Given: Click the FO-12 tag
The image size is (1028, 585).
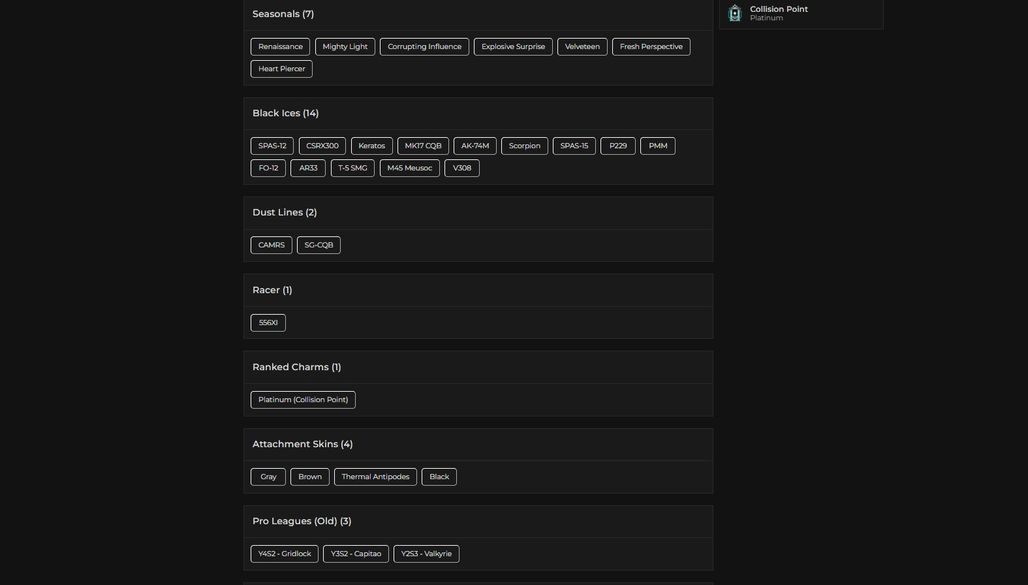Looking at the screenshot, I should coord(268,168).
